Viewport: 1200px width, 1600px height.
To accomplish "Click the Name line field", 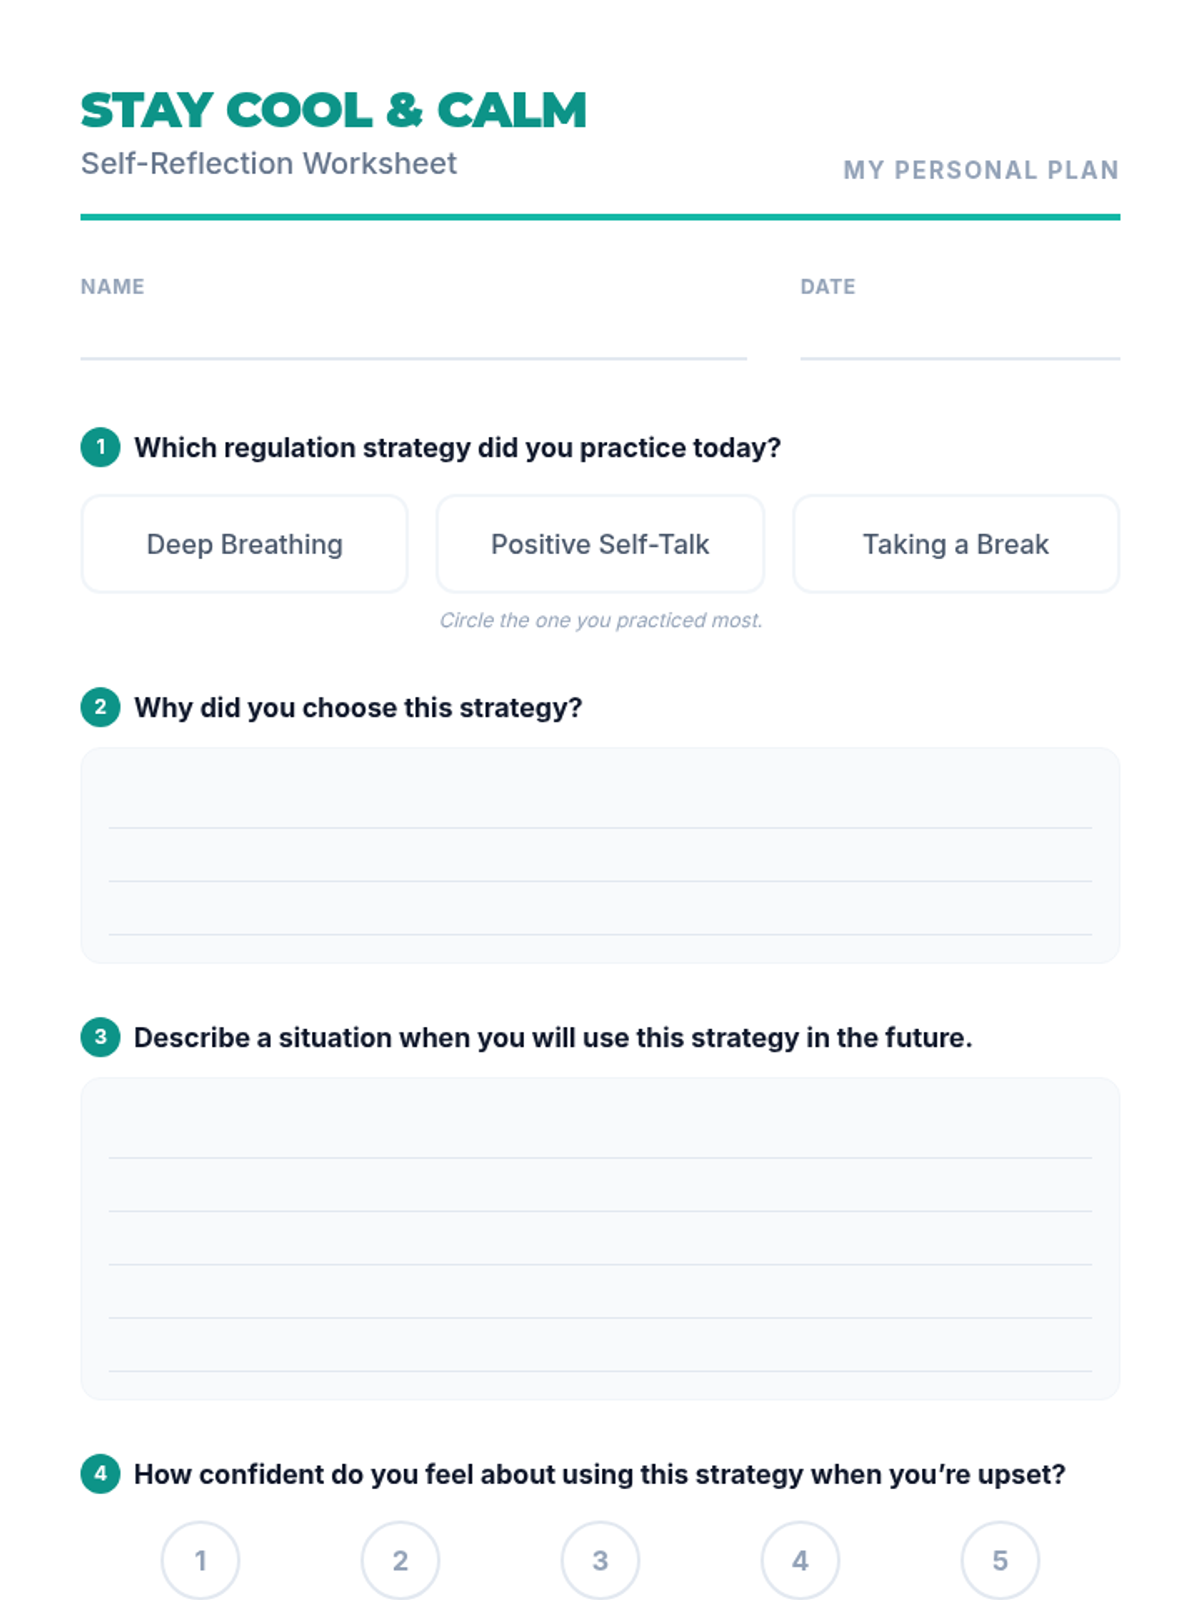I will pos(413,335).
